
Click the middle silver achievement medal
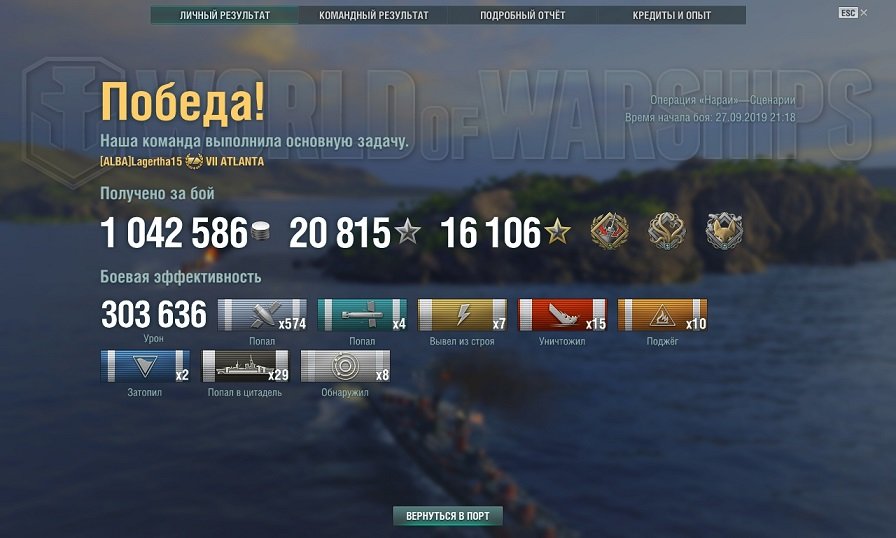coord(667,231)
